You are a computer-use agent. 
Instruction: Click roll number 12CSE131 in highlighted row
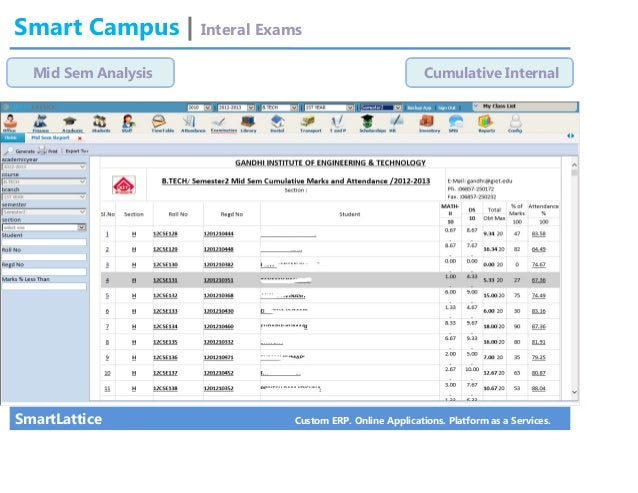pos(165,280)
